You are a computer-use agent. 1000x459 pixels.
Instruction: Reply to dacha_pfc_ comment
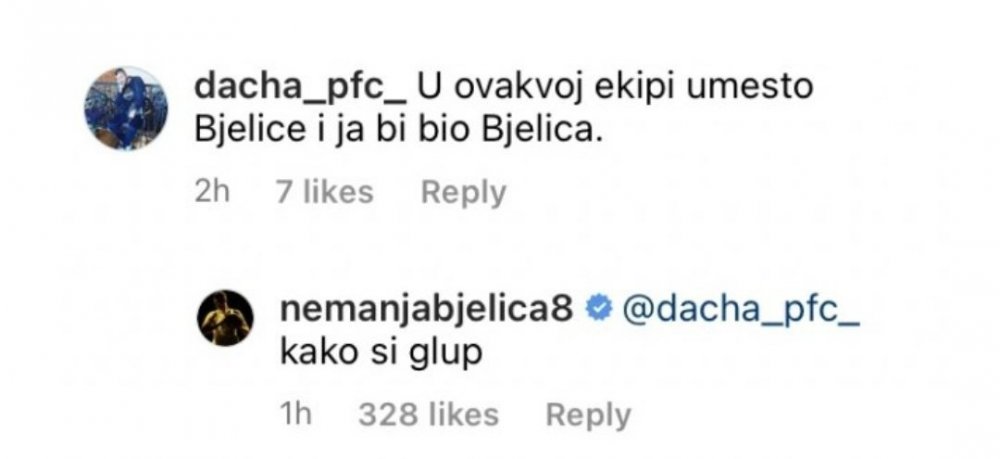pos(463,192)
